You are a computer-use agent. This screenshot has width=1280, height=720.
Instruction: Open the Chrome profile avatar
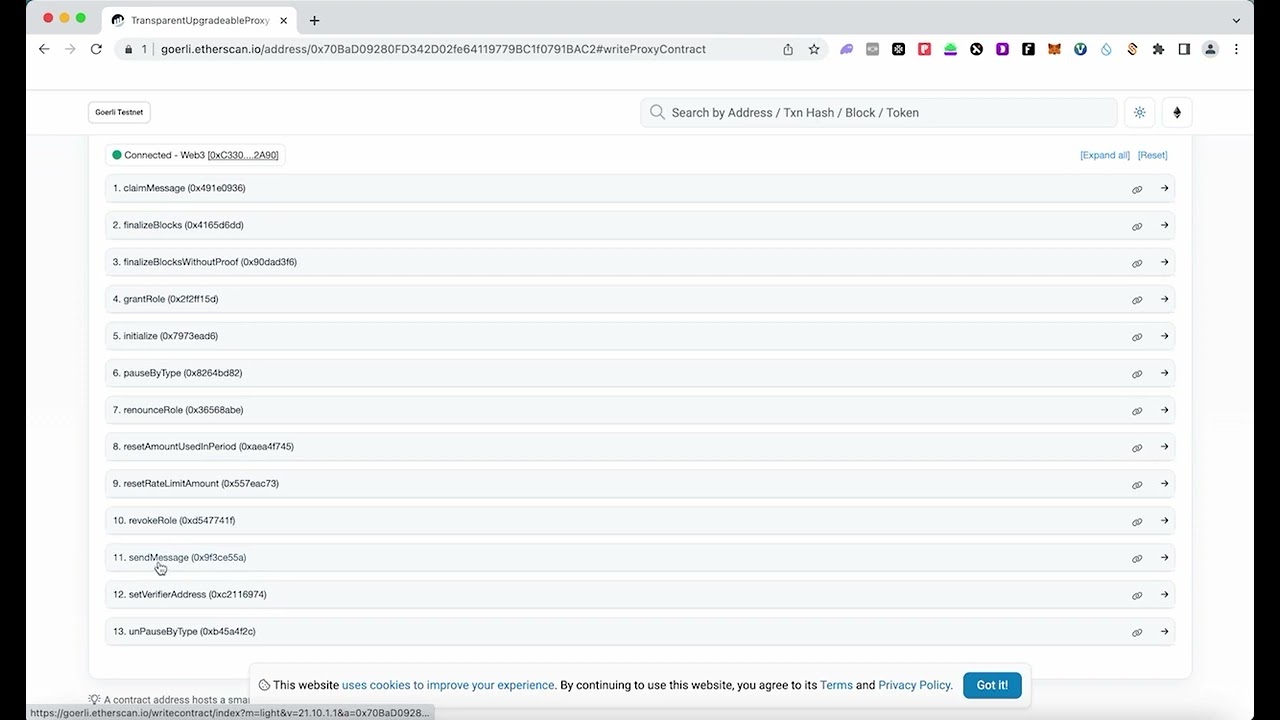1210,49
